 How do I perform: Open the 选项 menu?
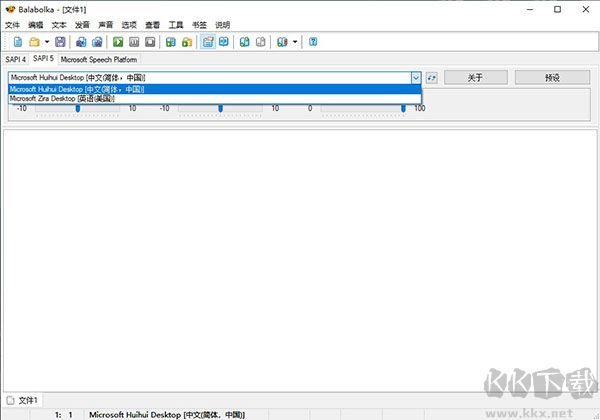tap(129, 25)
